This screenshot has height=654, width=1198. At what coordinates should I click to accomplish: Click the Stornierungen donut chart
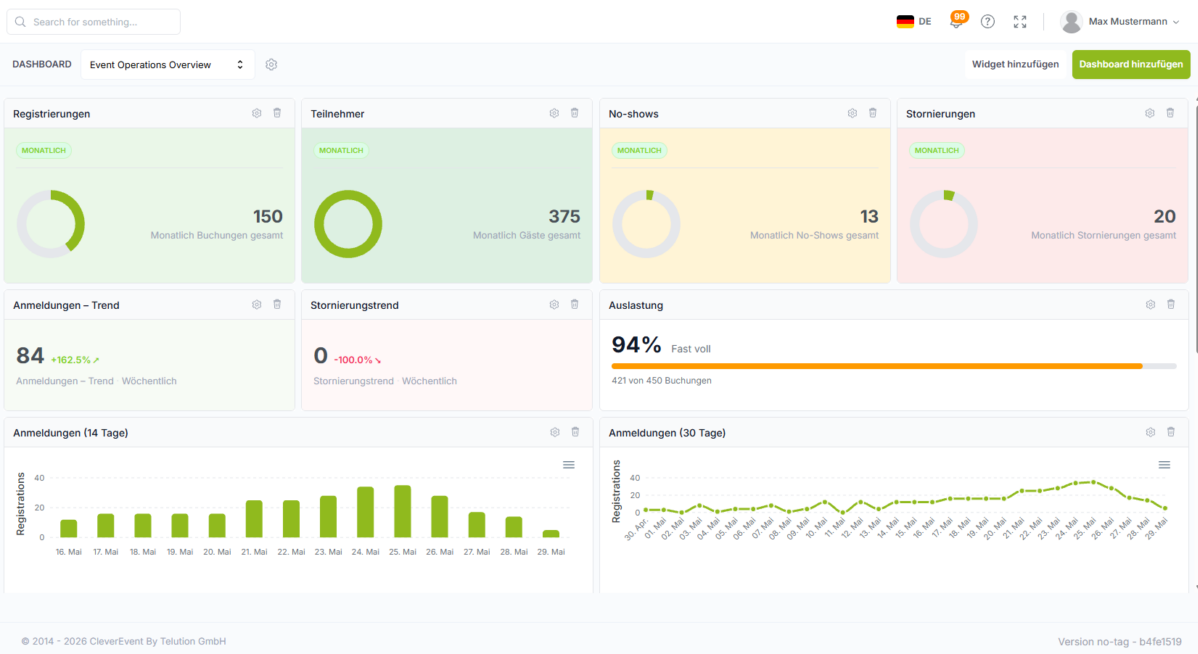click(944, 224)
